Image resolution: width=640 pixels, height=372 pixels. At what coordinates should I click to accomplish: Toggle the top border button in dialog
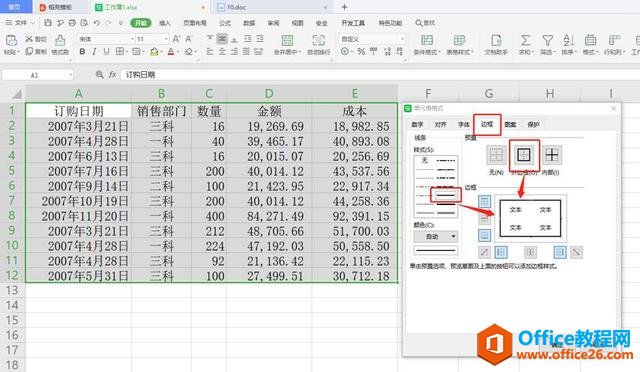click(484, 201)
